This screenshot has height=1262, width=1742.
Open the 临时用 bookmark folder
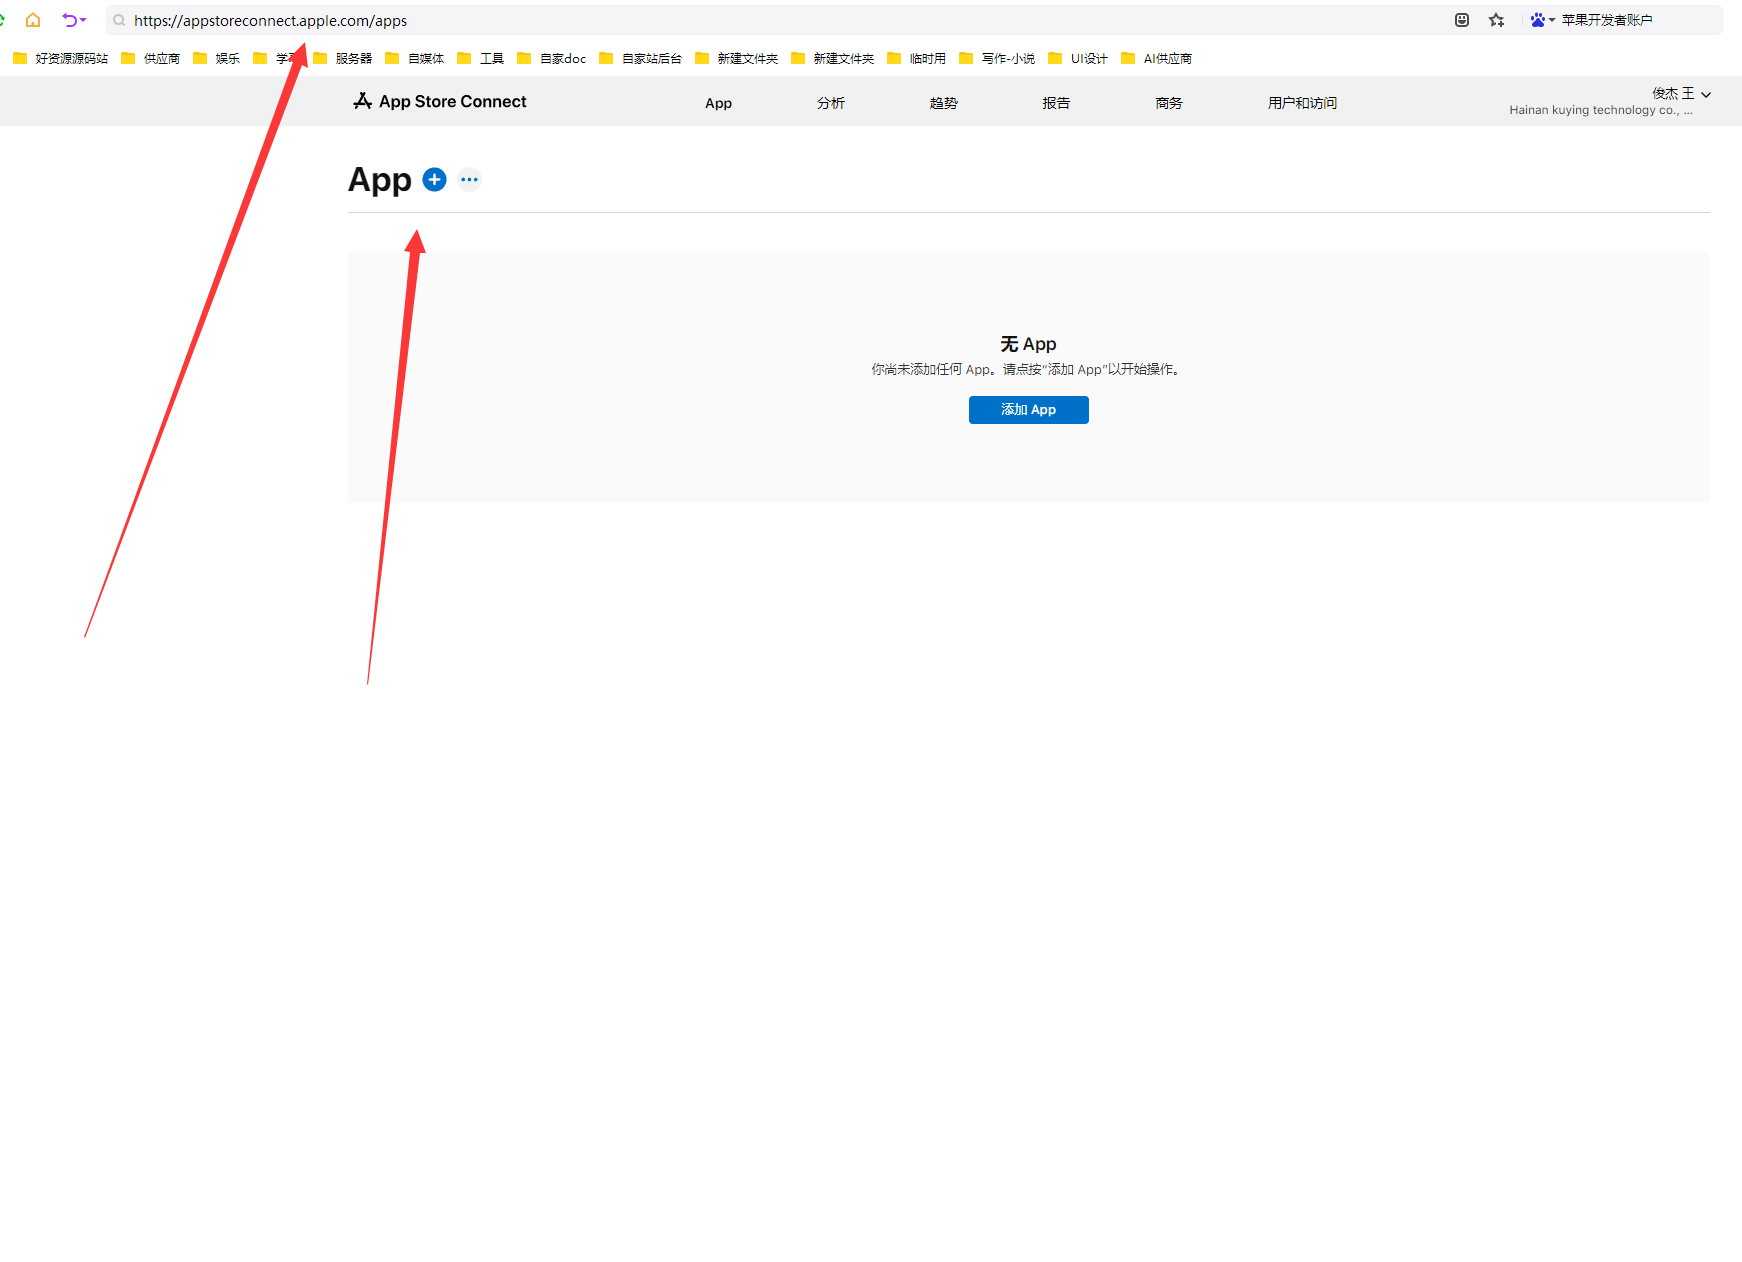[917, 58]
